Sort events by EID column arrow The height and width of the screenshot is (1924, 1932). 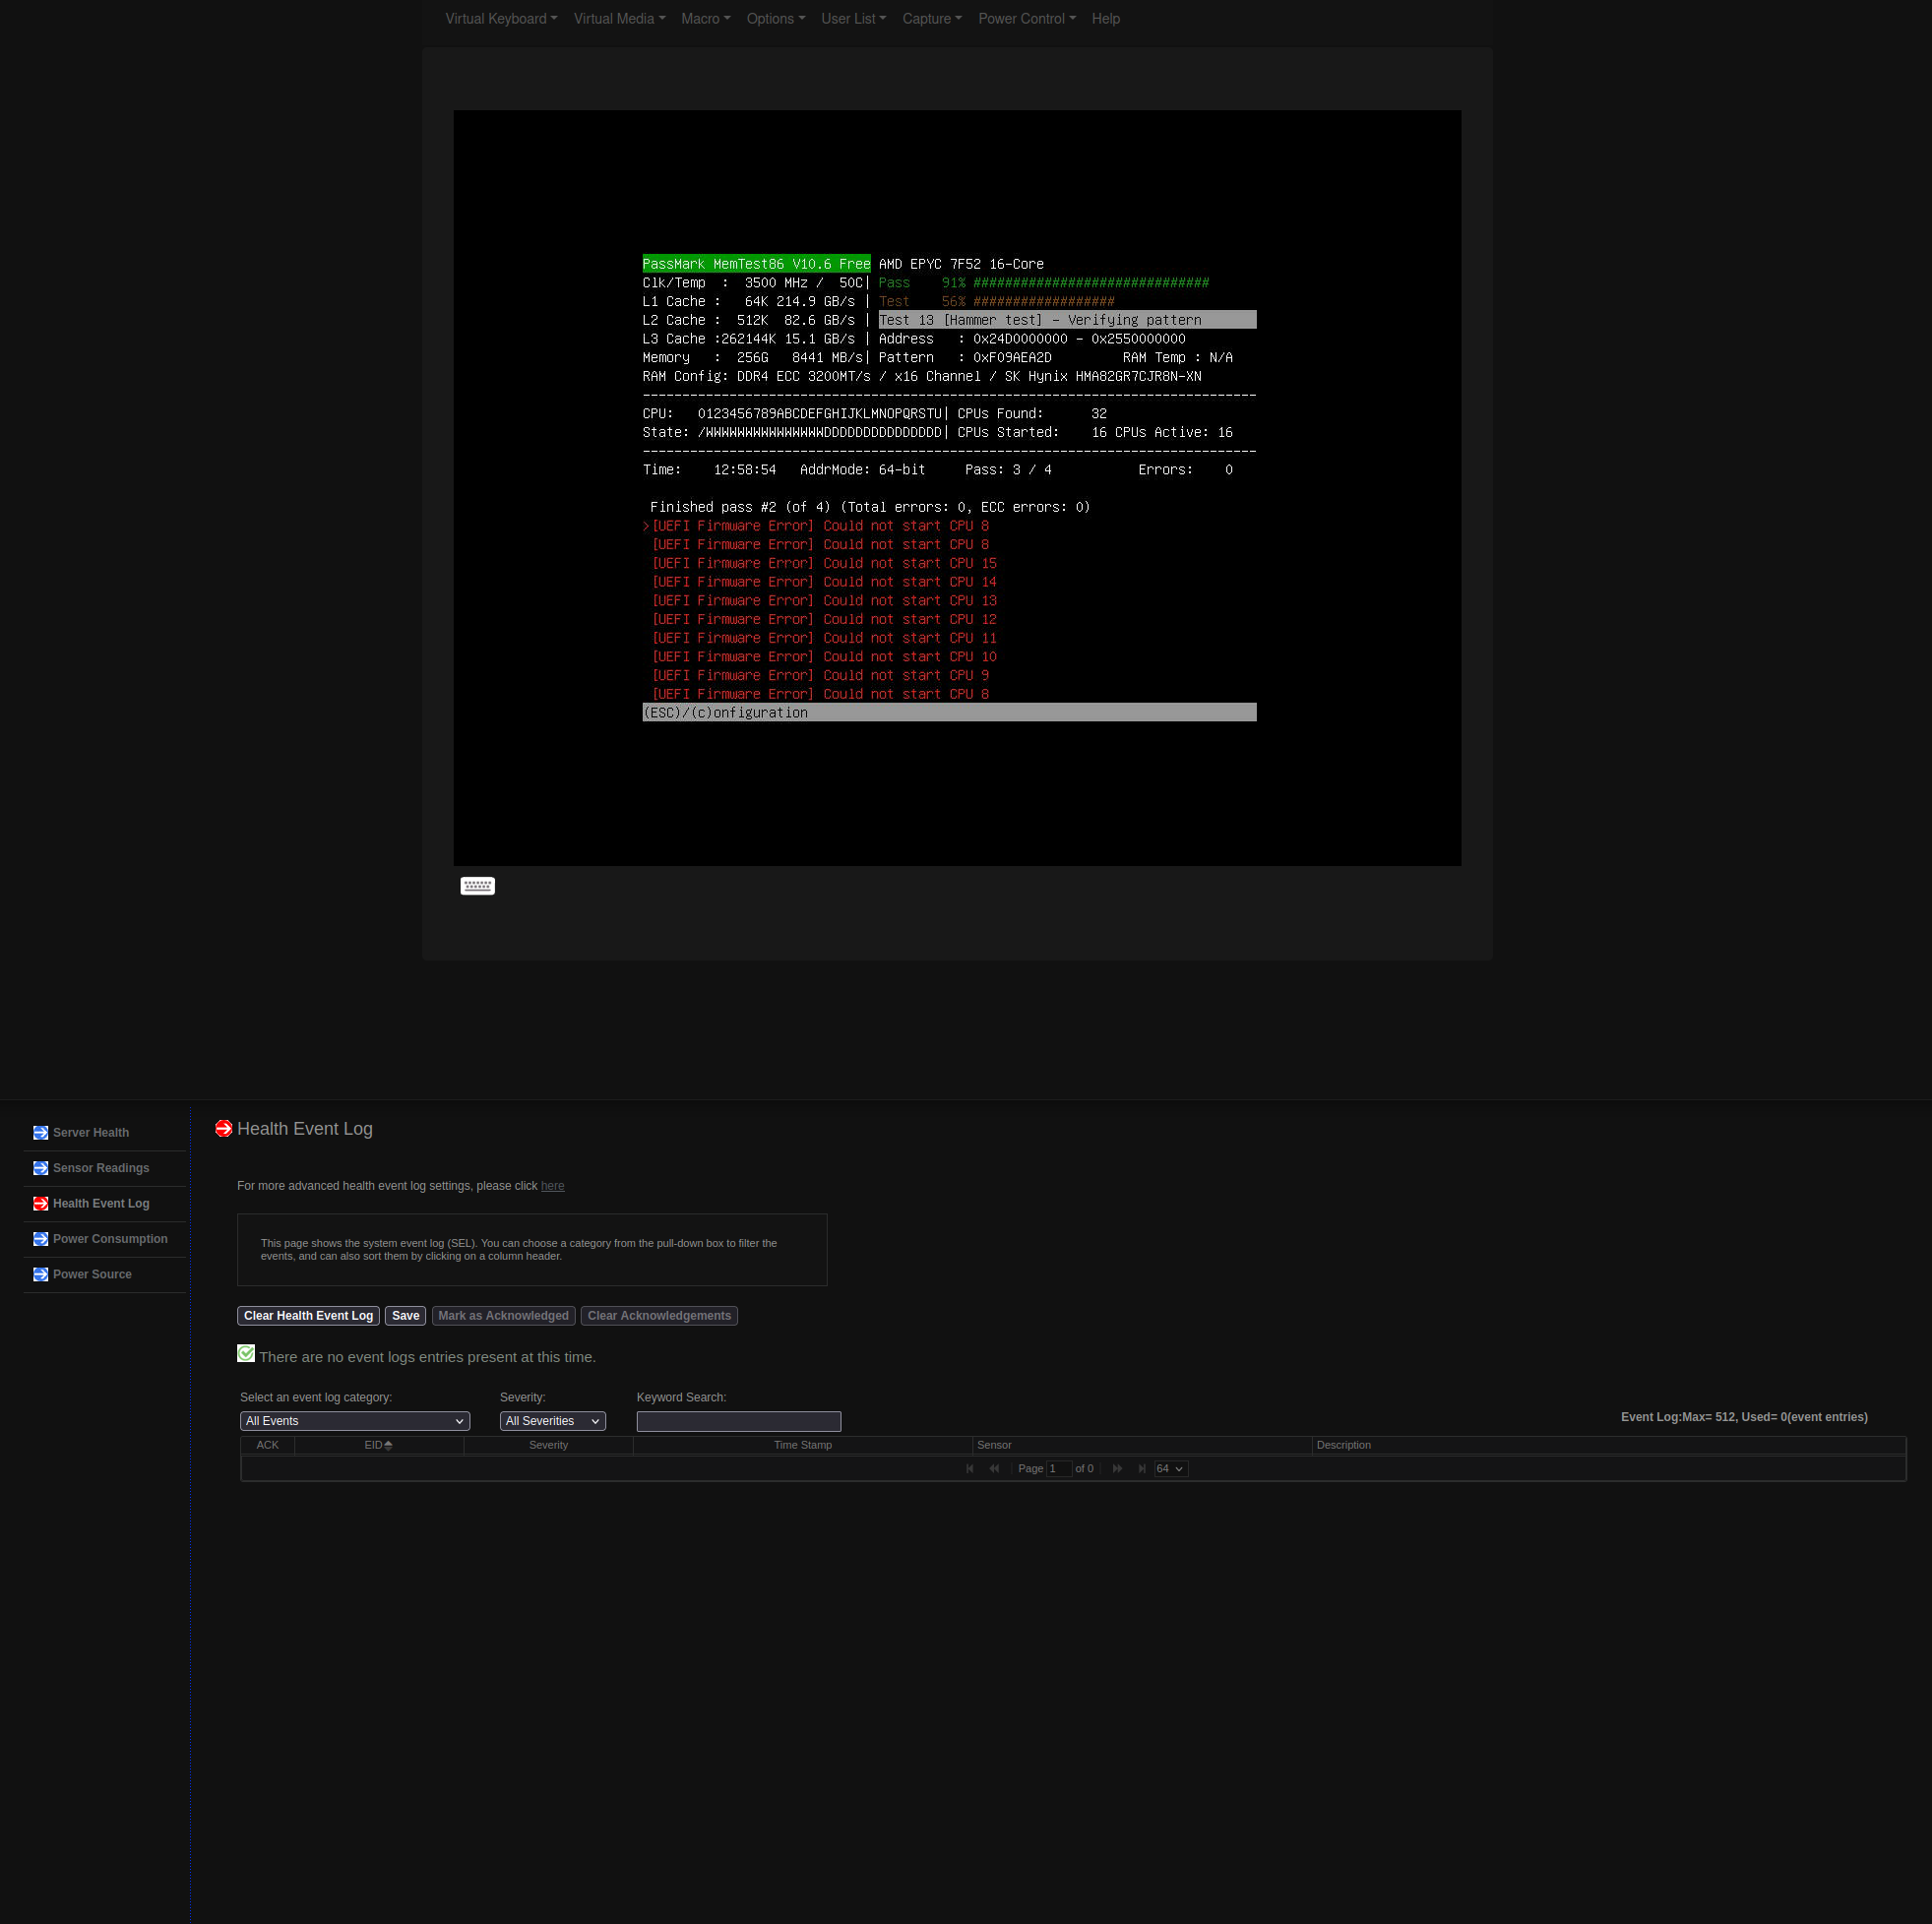point(388,1446)
